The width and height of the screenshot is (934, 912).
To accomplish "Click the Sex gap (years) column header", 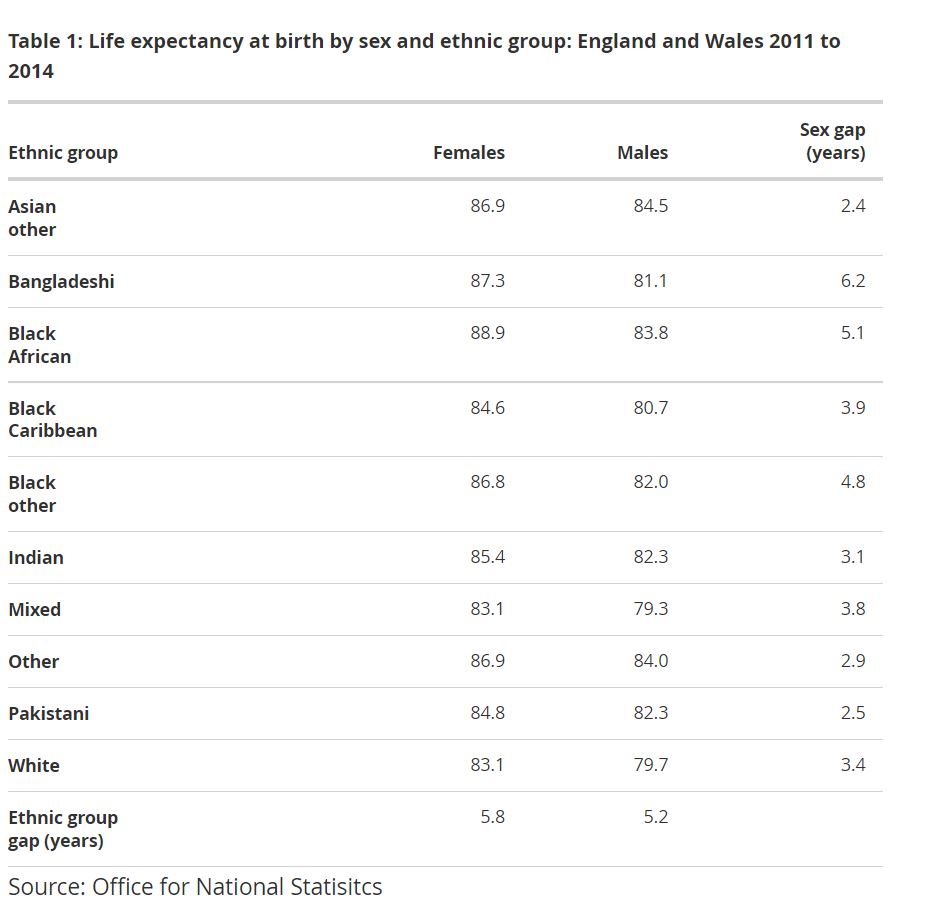I will tap(832, 141).
